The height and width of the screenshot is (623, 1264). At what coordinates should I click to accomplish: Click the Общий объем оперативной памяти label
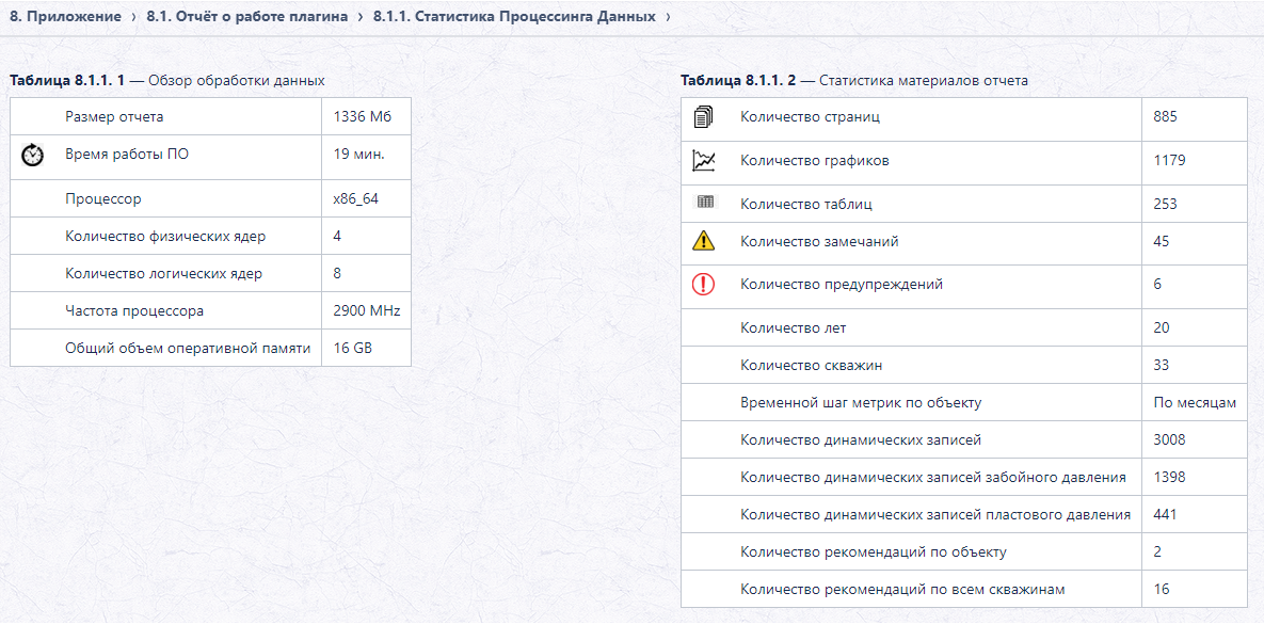[188, 348]
